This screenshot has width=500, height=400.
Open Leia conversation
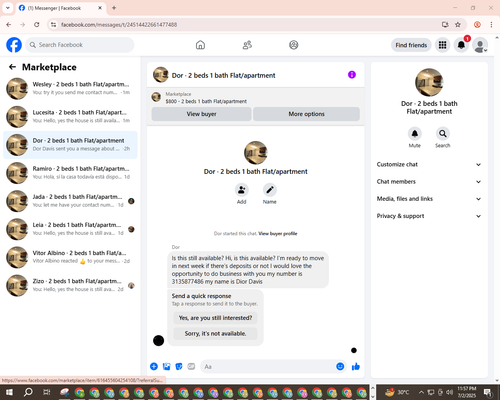[70, 229]
